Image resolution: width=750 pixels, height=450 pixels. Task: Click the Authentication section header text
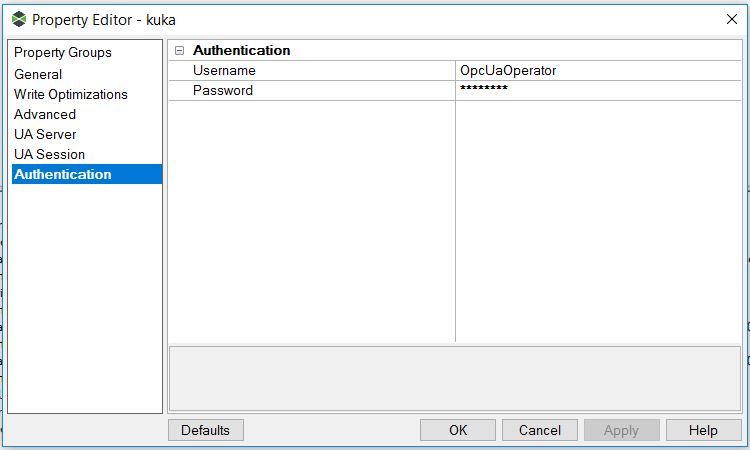242,50
